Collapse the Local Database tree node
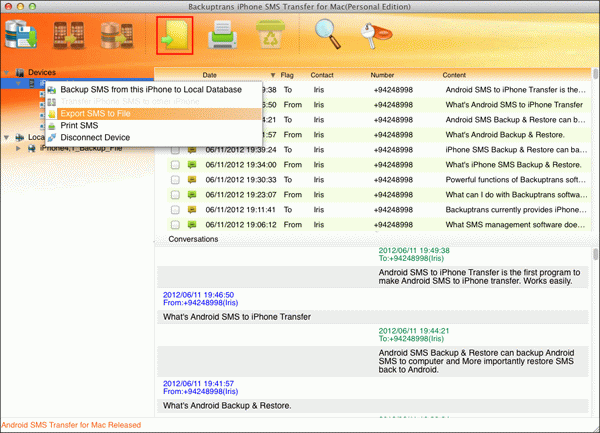 point(7,137)
